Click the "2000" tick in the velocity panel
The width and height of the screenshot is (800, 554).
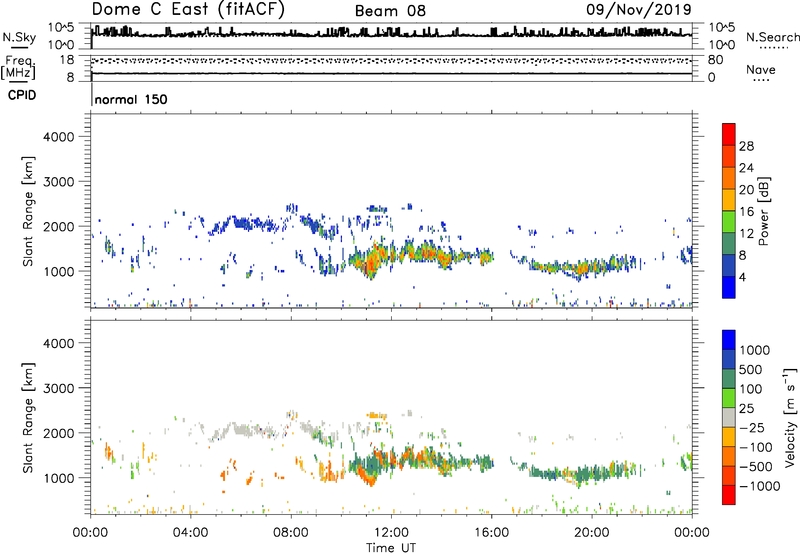point(58,433)
